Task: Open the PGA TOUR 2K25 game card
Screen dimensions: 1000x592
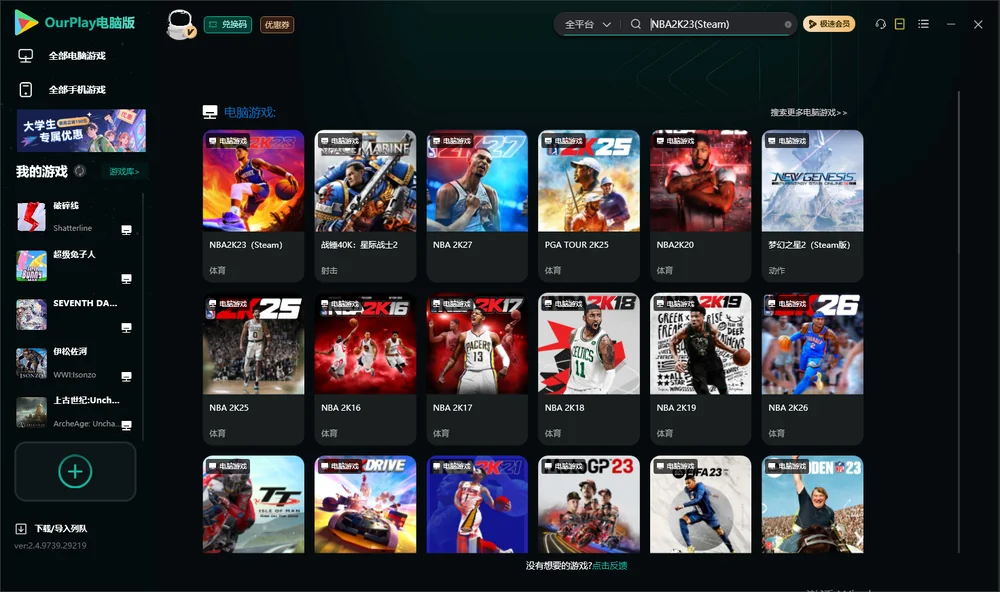Action: tap(589, 205)
